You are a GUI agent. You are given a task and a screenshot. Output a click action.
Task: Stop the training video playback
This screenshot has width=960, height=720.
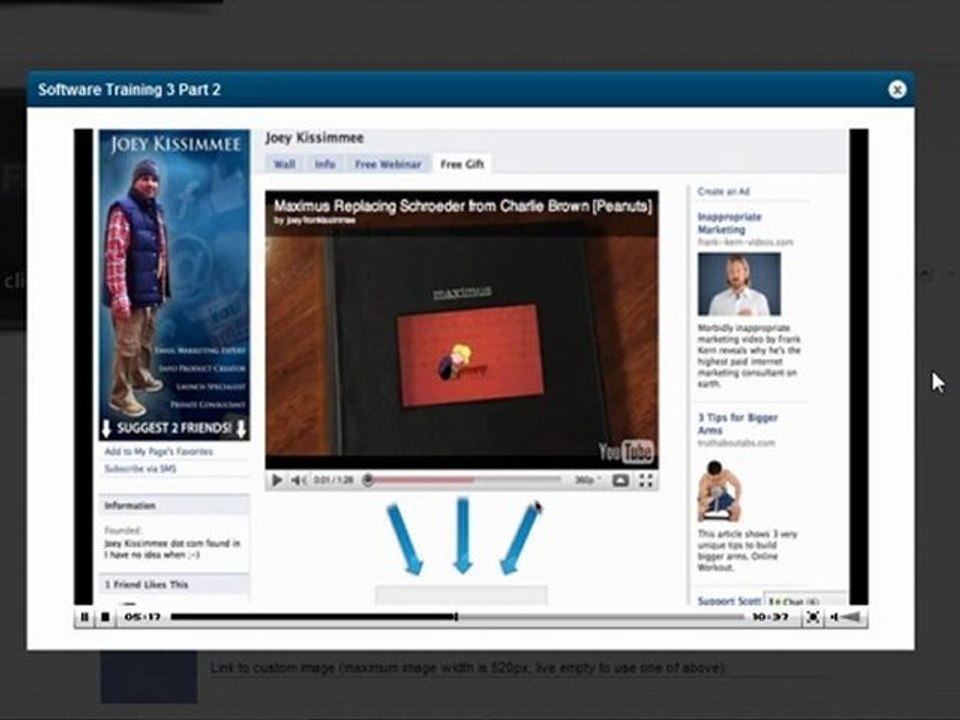pyautogui.click(x=105, y=617)
